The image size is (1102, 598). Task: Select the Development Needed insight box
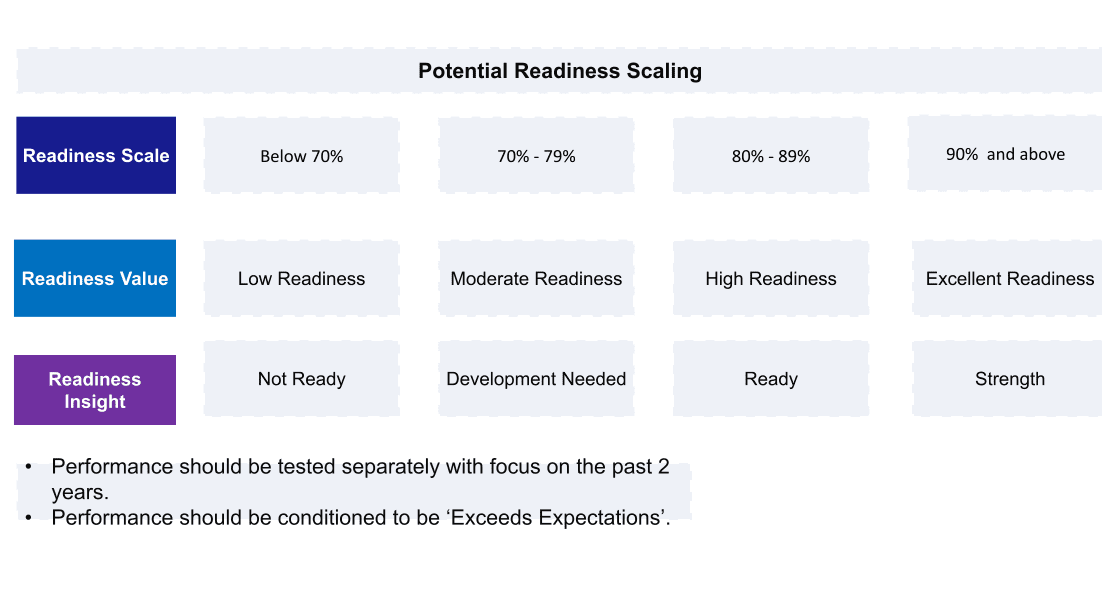pyautogui.click(x=536, y=379)
